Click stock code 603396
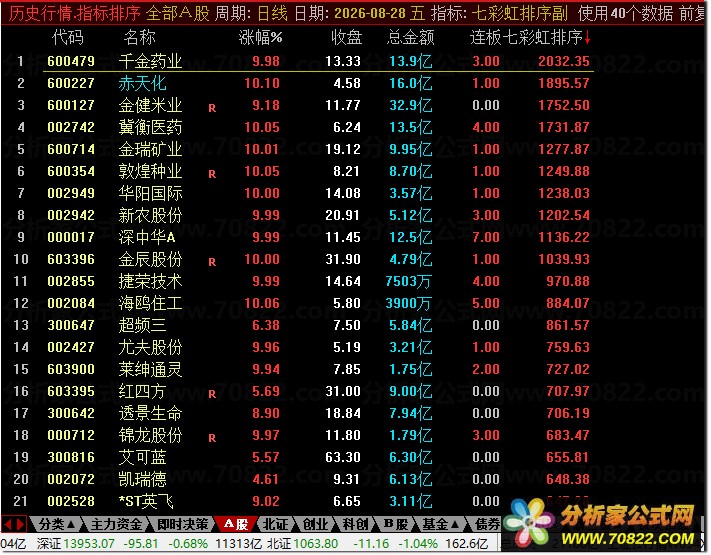Image resolution: width=711 pixels, height=555 pixels. (71, 259)
